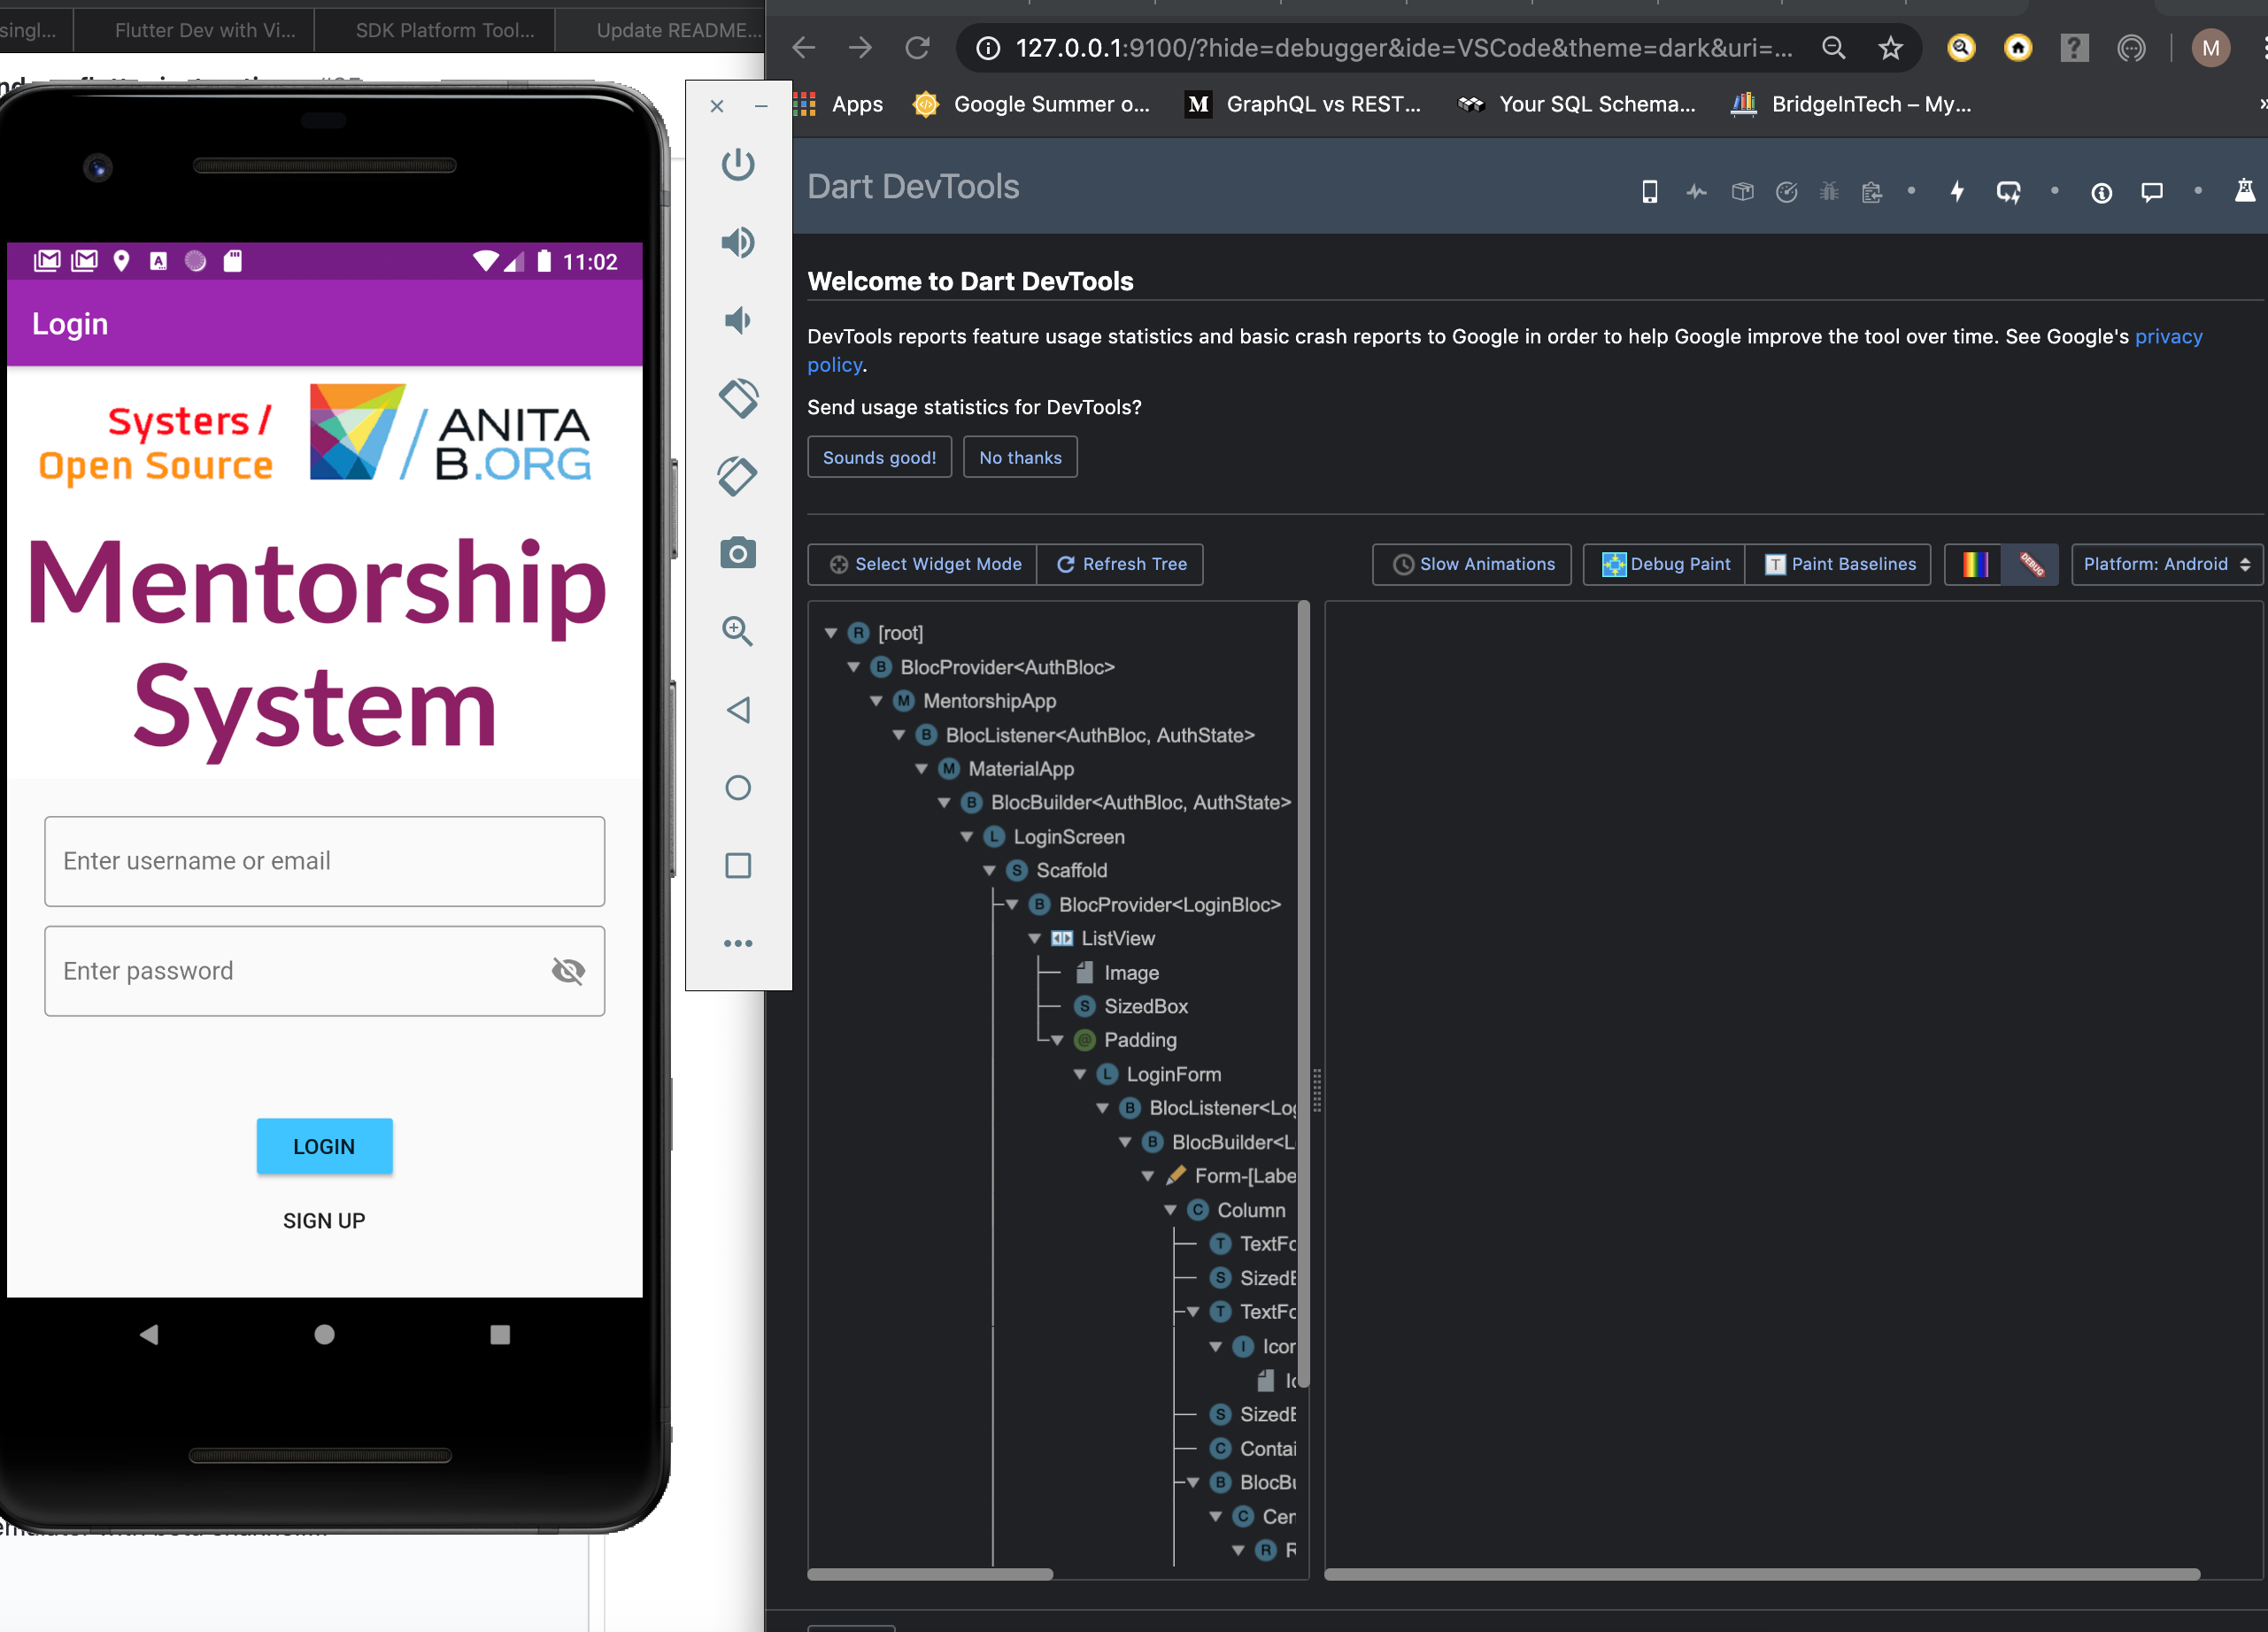Screen dimensions: 2268x1632
Task: Toggle password visibility eye icon
Action: coord(568,971)
